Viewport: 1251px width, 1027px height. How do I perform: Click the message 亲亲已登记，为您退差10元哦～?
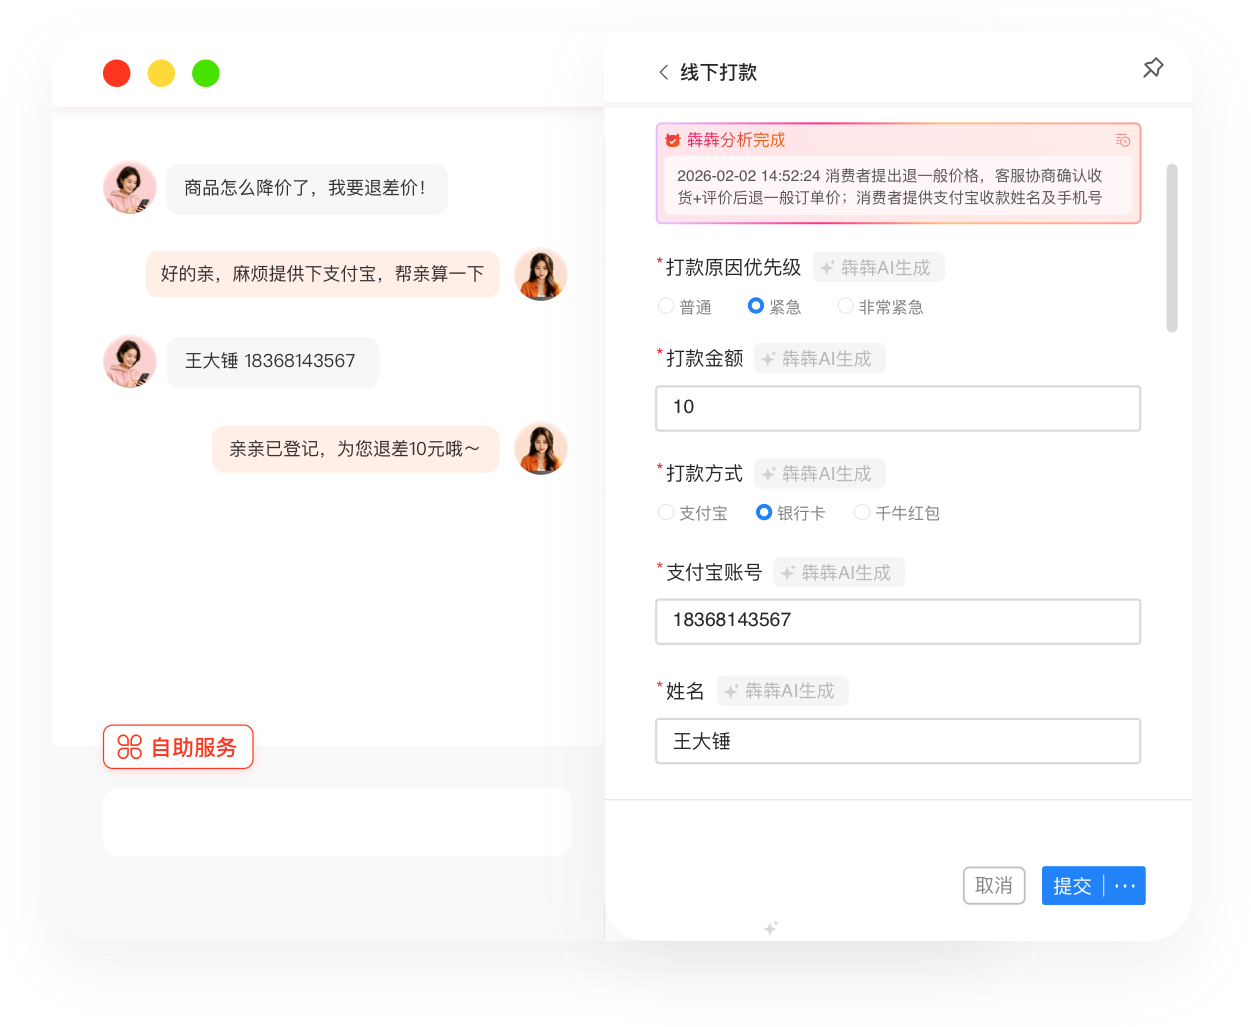coord(356,449)
